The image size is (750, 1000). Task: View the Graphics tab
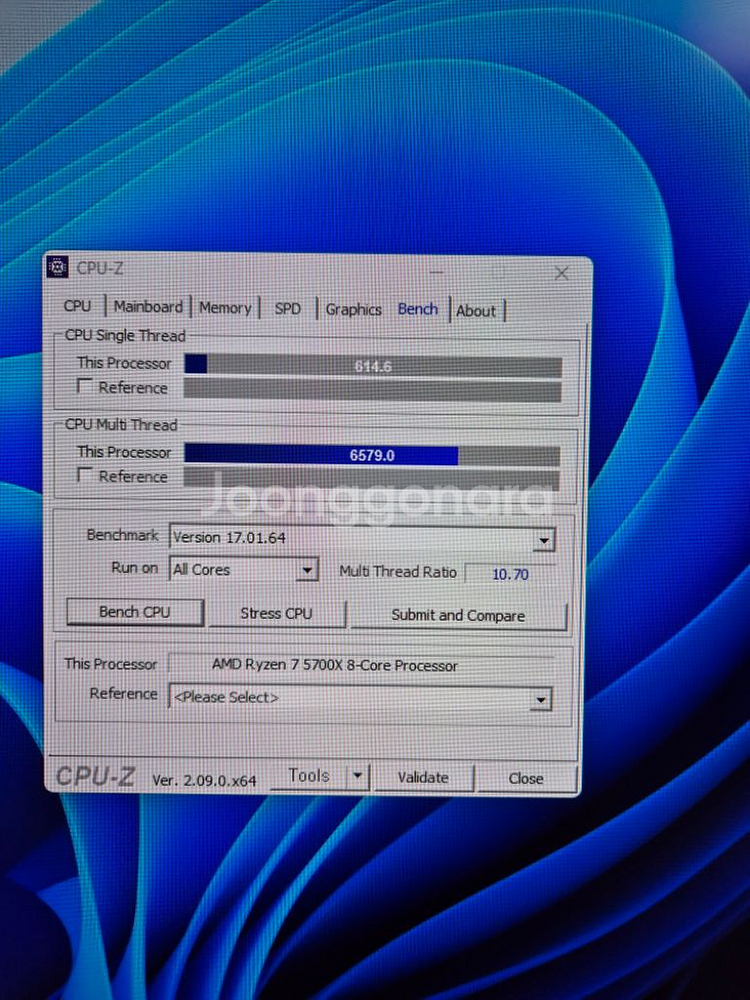point(353,310)
